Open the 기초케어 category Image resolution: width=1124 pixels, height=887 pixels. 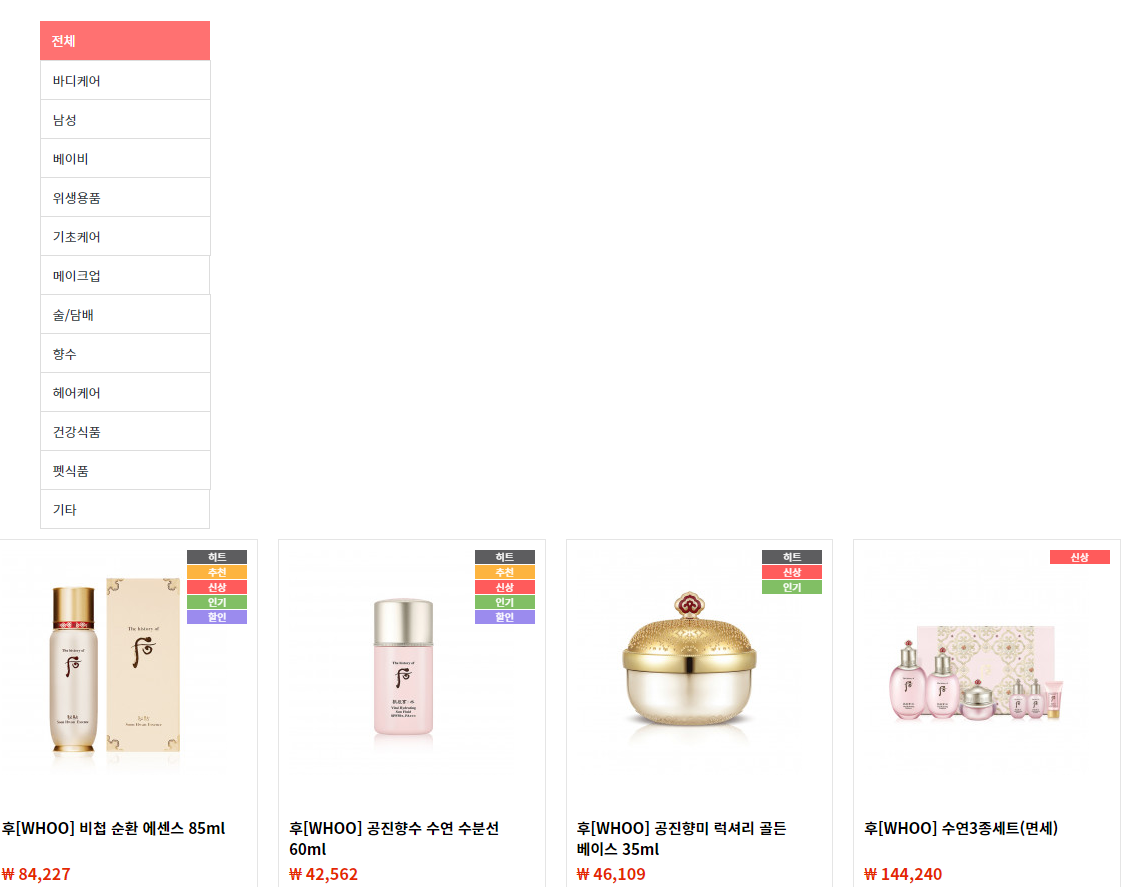[x=125, y=237]
